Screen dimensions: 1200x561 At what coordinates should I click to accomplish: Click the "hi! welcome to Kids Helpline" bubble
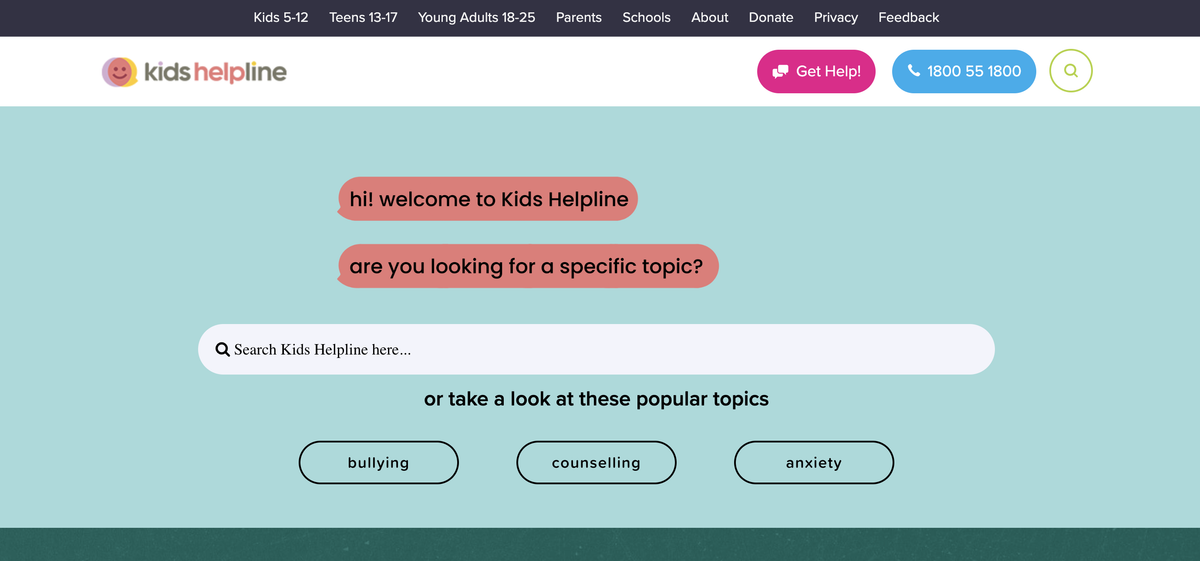487,199
